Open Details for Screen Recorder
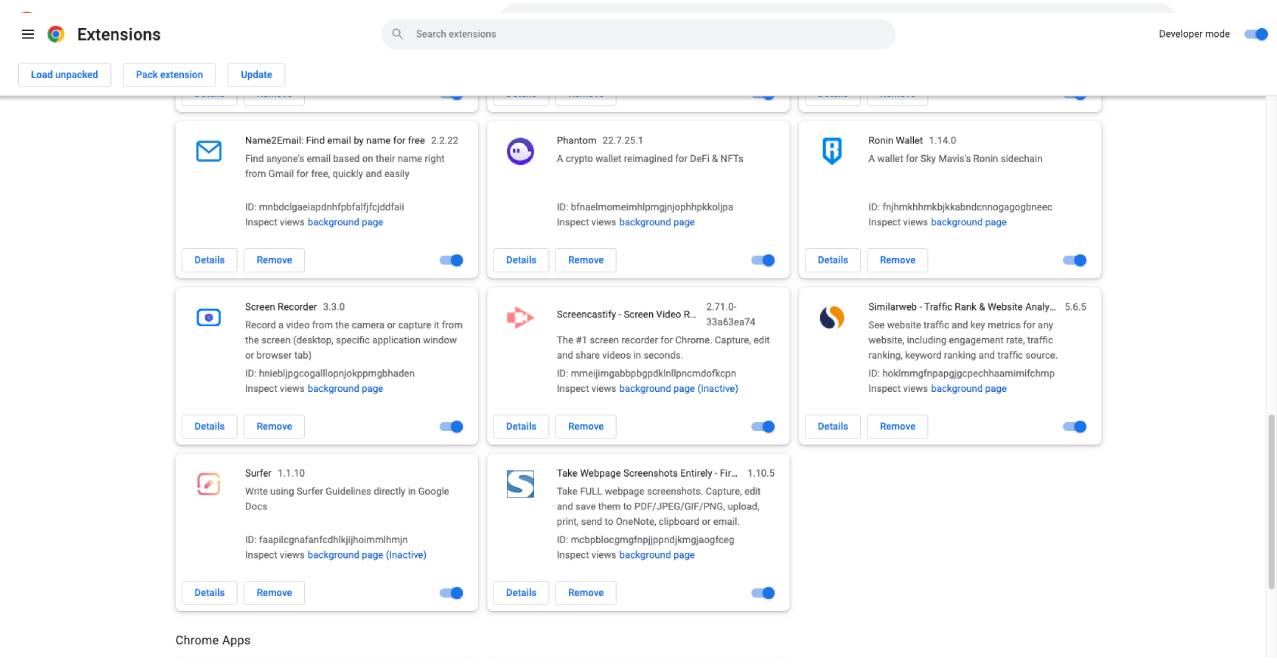The height and width of the screenshot is (671, 1277). point(209,426)
